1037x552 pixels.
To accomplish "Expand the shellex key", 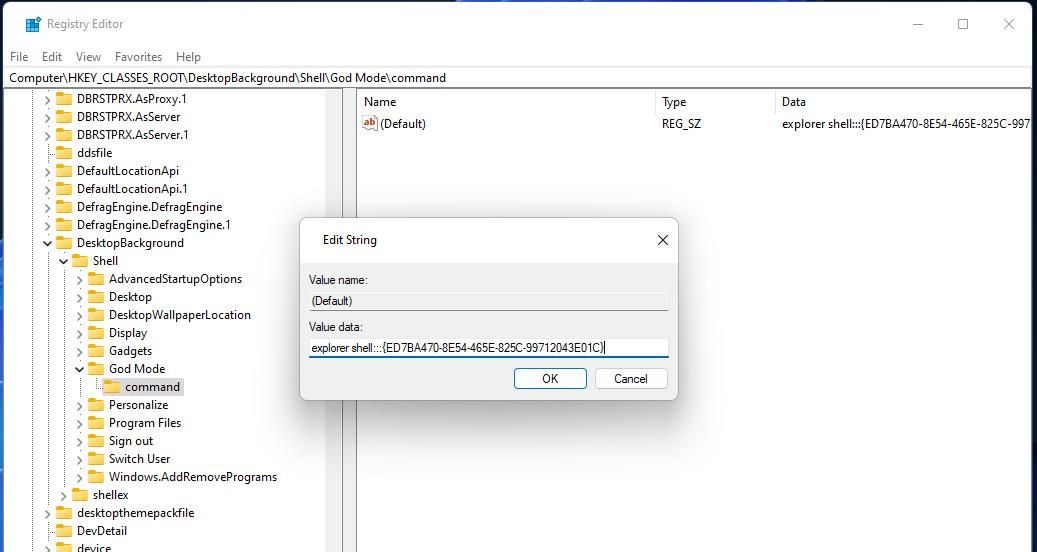I will [x=63, y=495].
